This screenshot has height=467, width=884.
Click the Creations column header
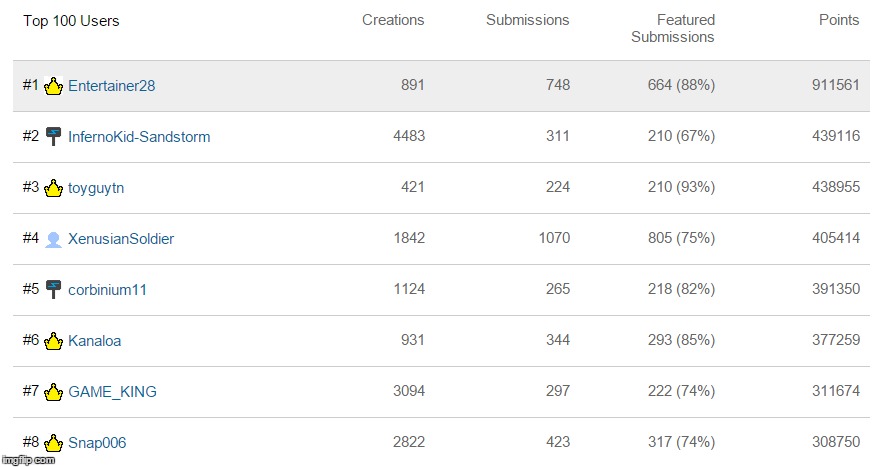click(x=393, y=20)
